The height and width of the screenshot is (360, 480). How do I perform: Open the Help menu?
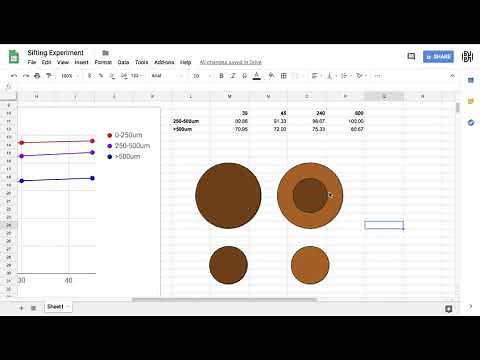186,62
